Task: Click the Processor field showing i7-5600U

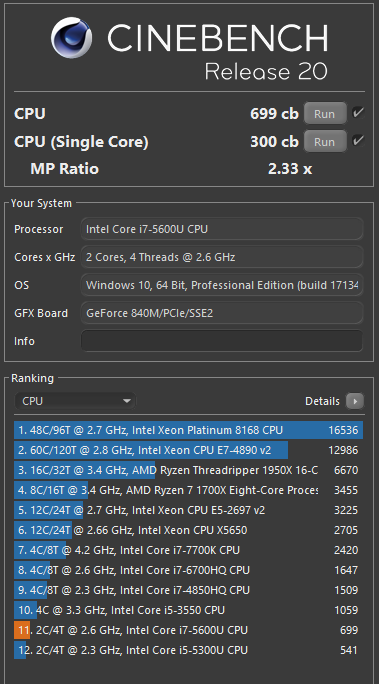Action: click(222, 229)
